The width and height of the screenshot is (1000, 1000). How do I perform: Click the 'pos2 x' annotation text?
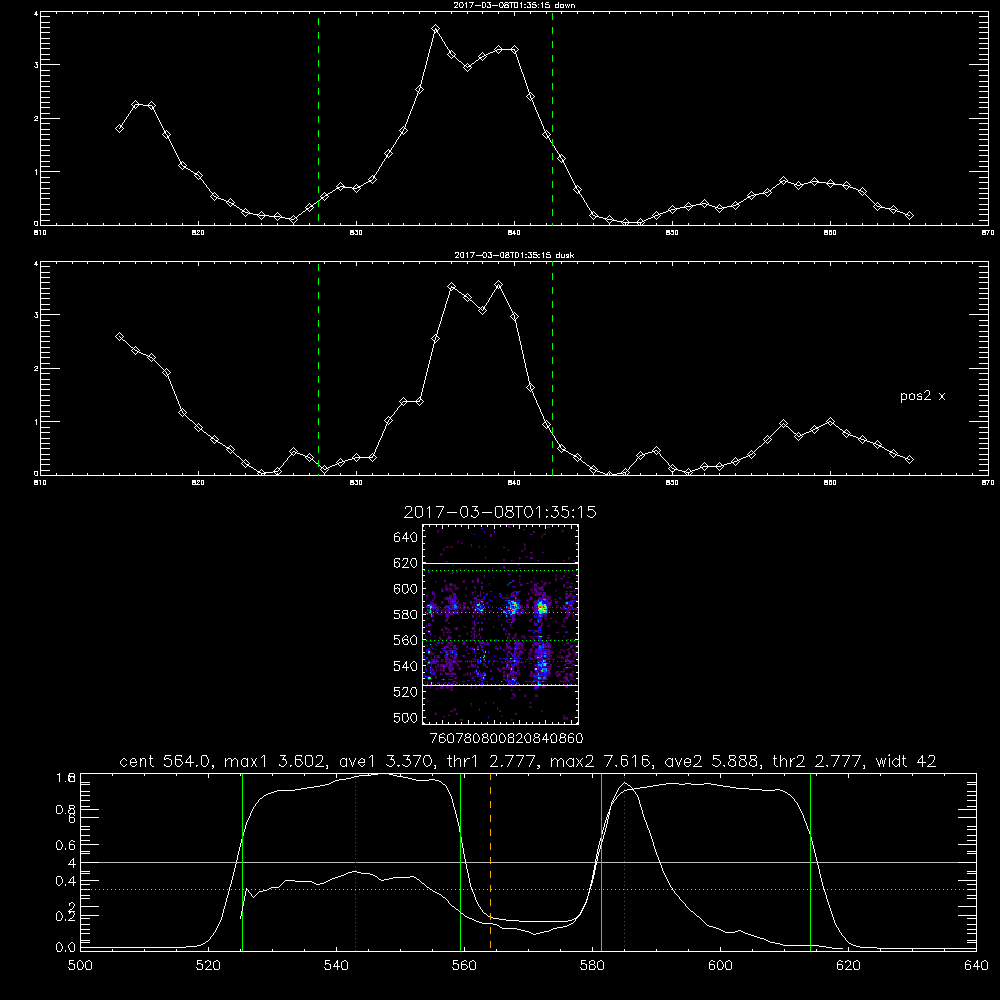pyautogui.click(x=922, y=396)
